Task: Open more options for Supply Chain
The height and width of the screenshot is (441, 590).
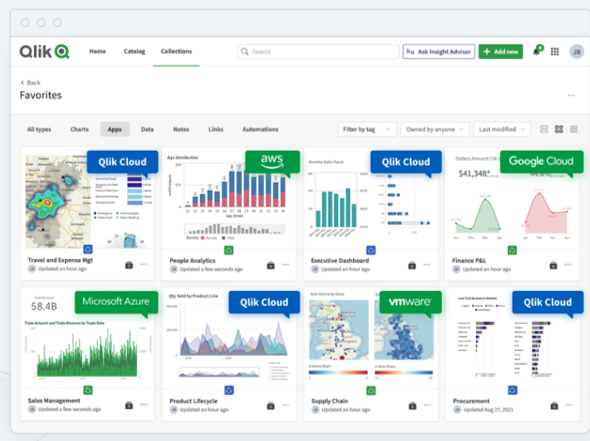Action: pos(427,405)
